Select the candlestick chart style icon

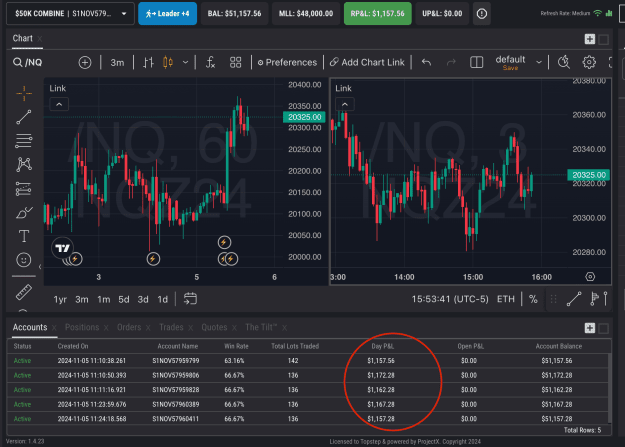tap(168, 63)
